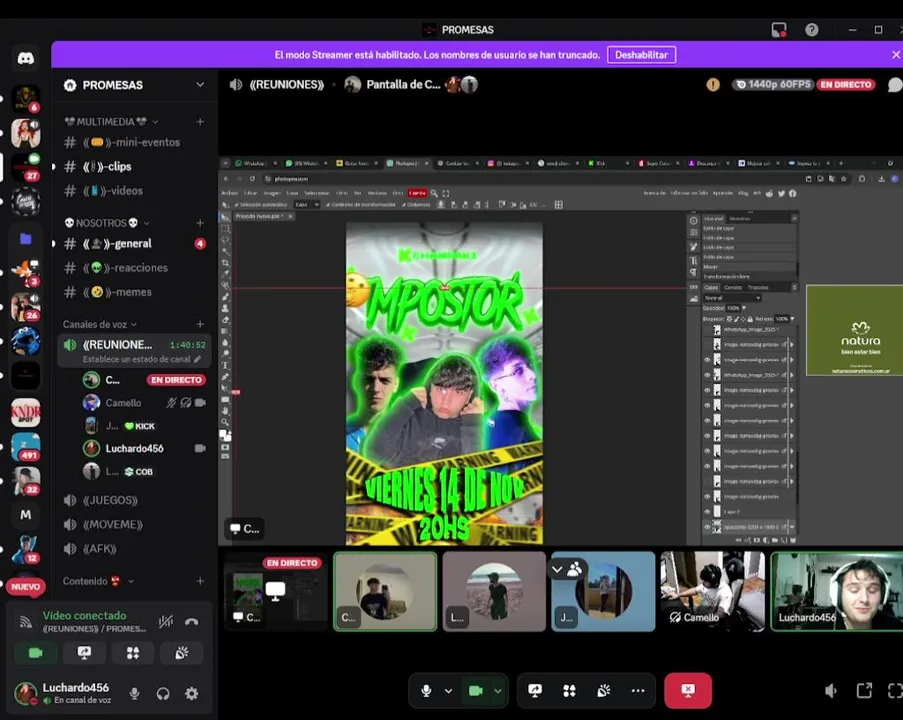Open the 1440p 60FPS stream quality badge
This screenshot has width=903, height=720.
[773, 85]
